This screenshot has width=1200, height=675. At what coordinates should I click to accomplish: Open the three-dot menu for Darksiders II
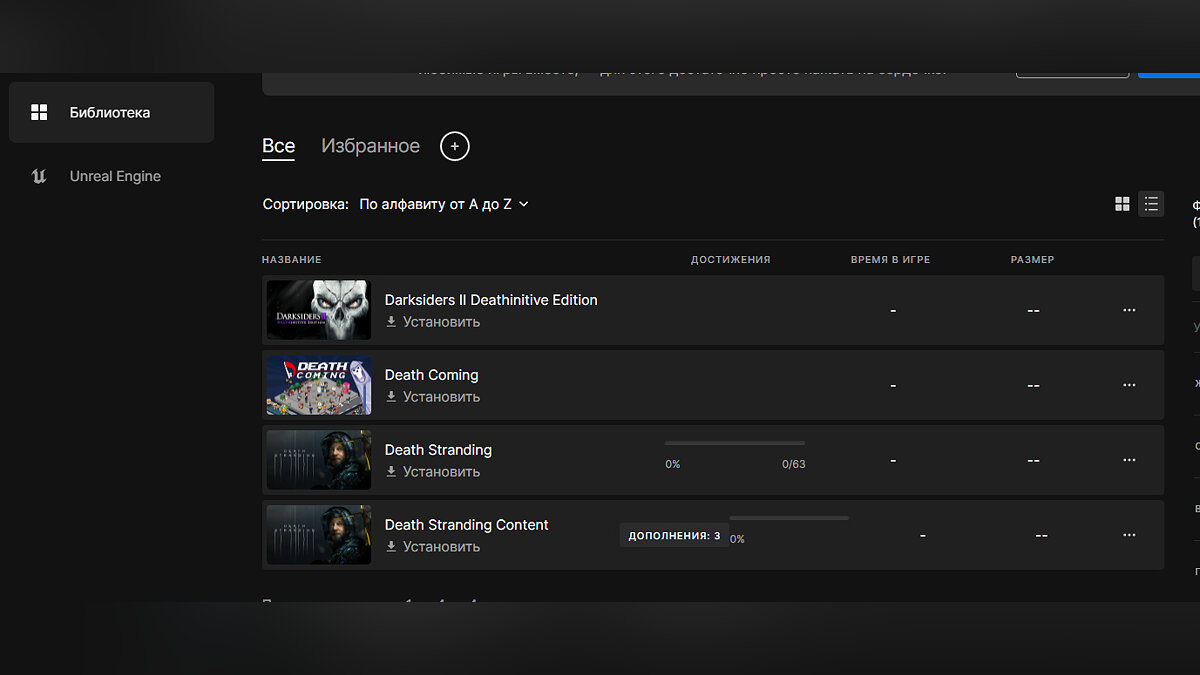tap(1129, 310)
